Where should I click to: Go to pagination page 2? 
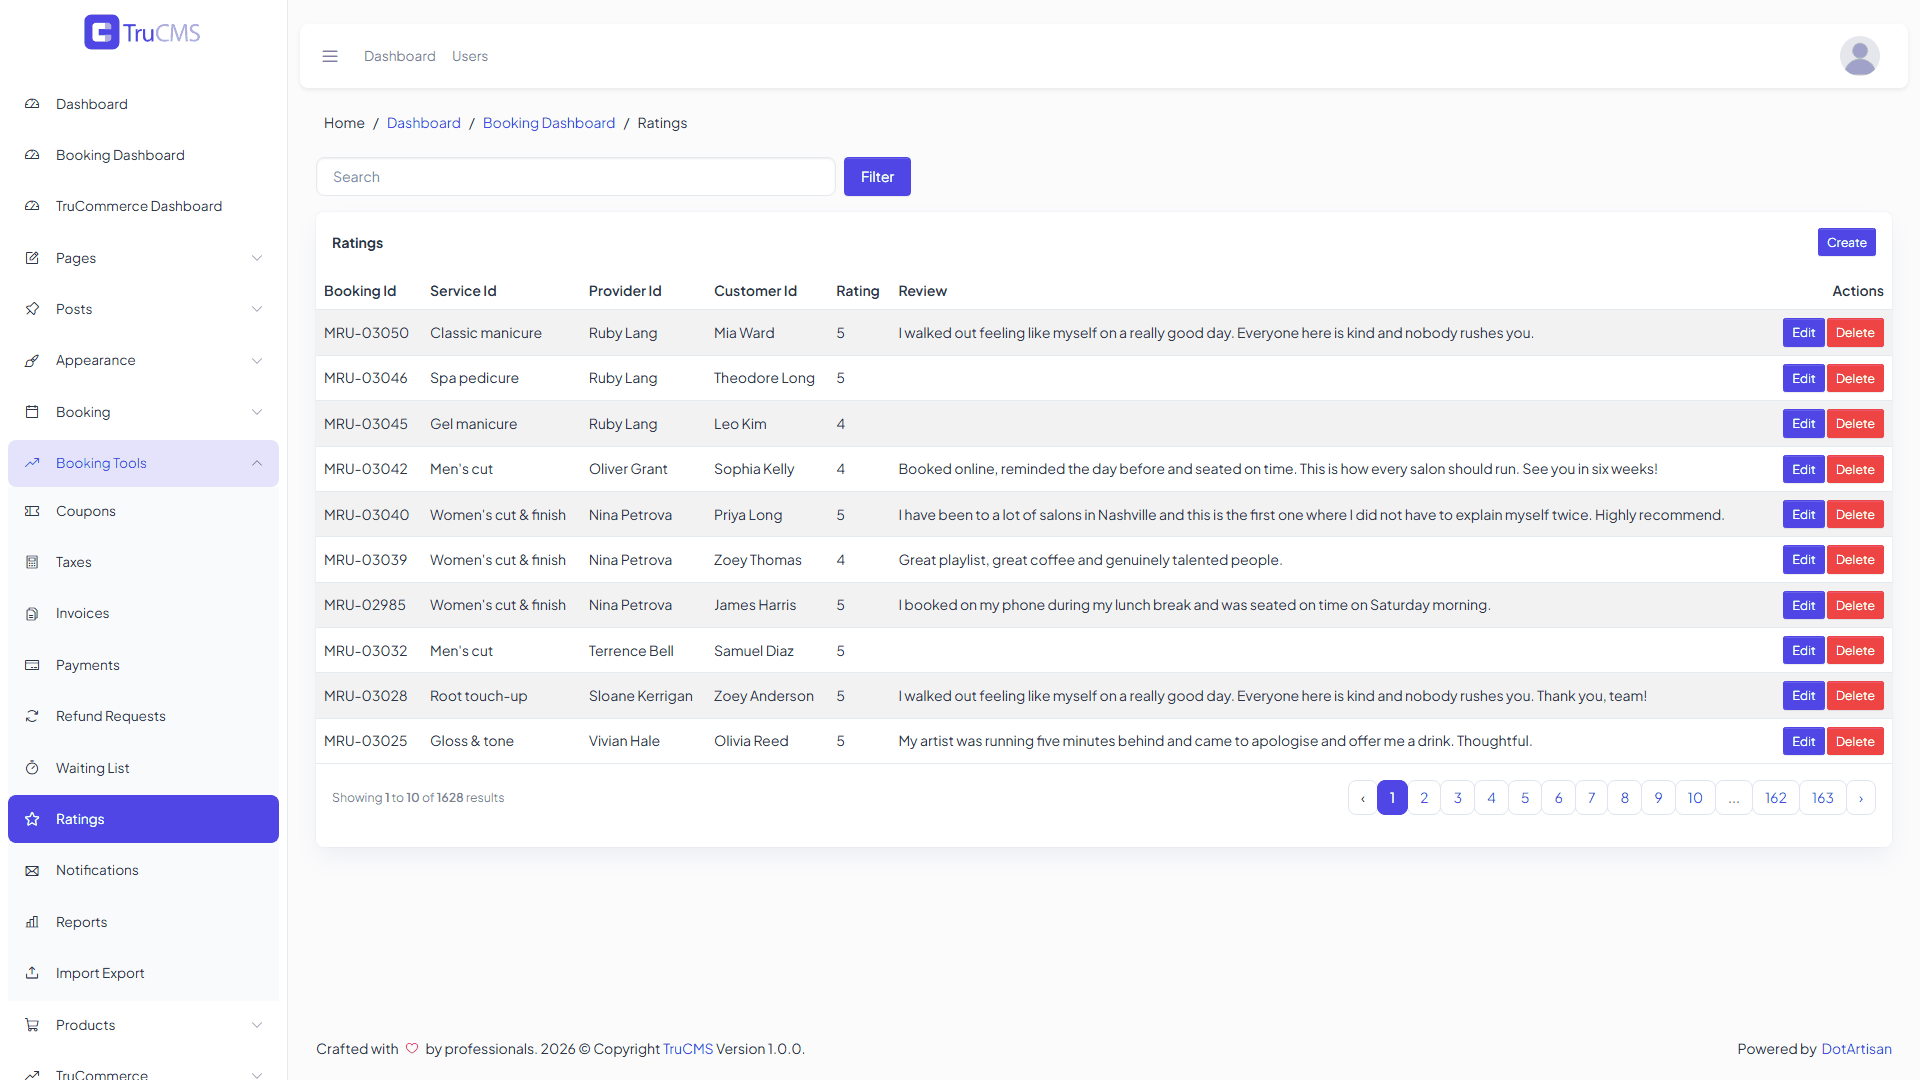tap(1424, 798)
